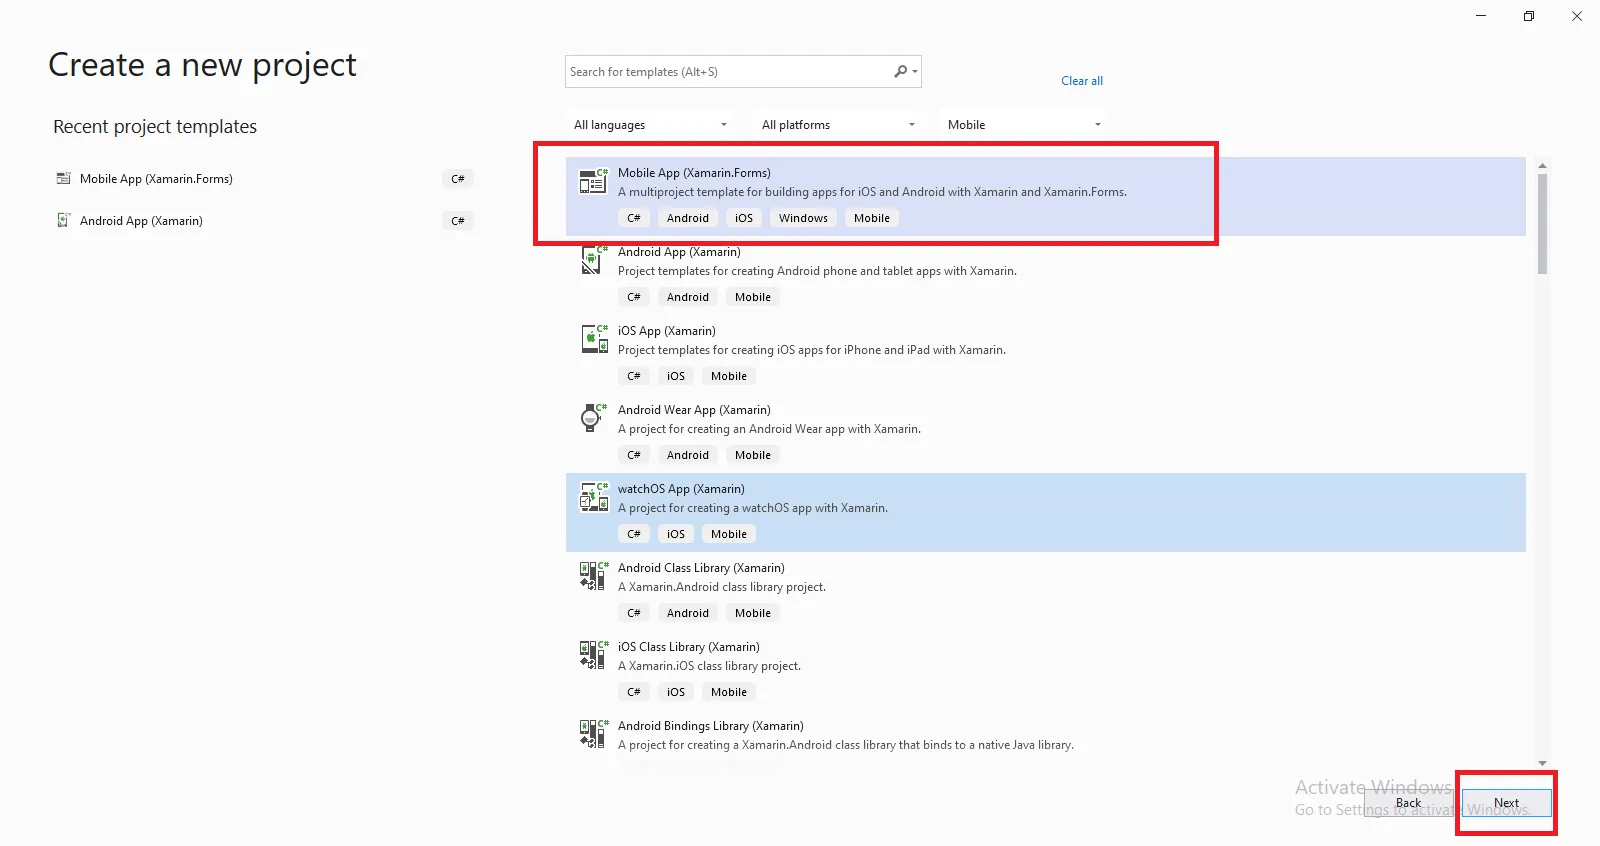Click C# tag on iOS App (Xamarin)
Viewport: 1600px width, 846px height.
pos(634,376)
